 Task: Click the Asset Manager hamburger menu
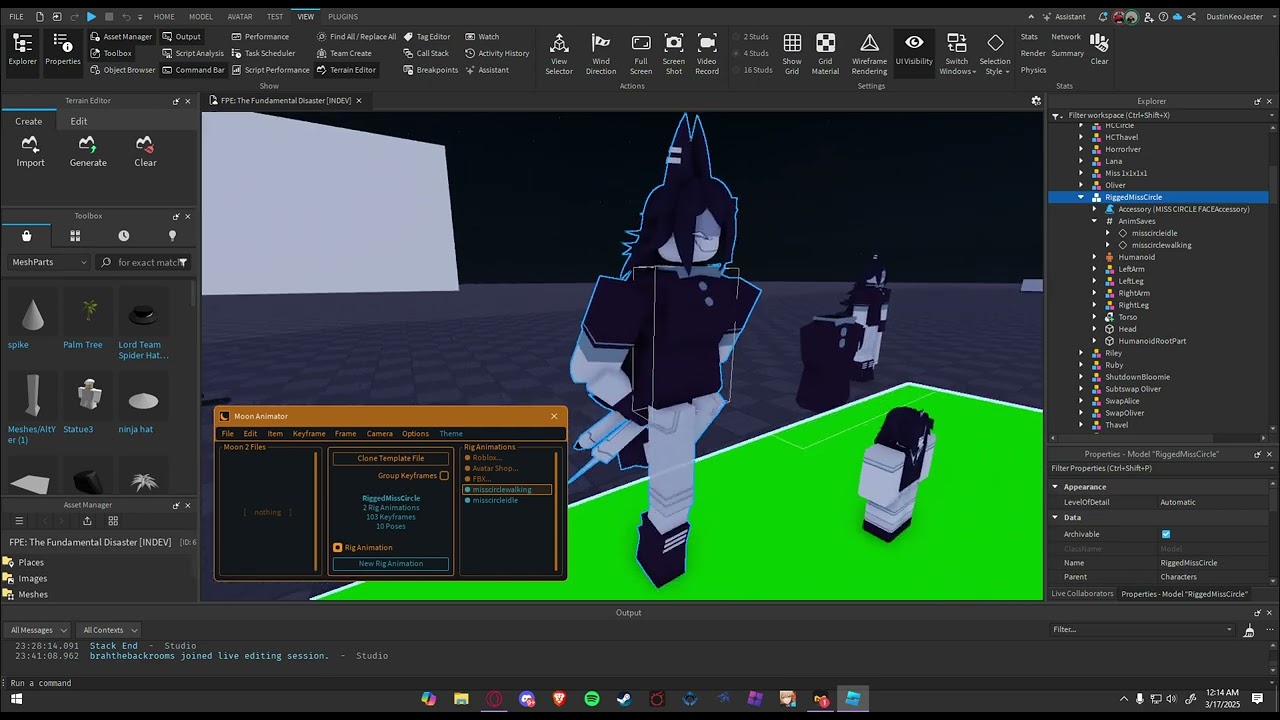point(18,521)
